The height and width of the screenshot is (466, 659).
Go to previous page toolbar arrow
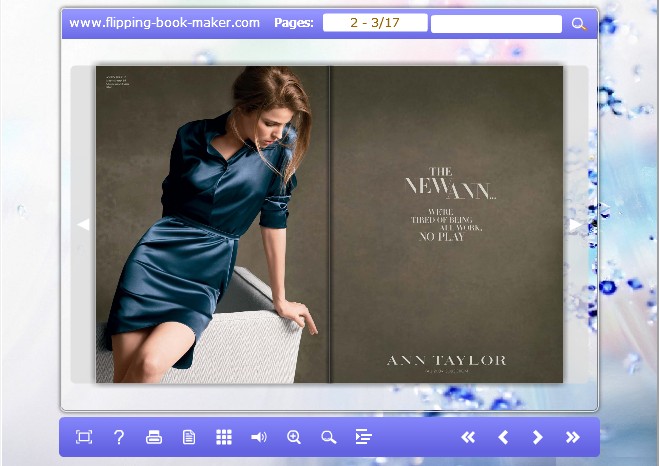tap(503, 437)
